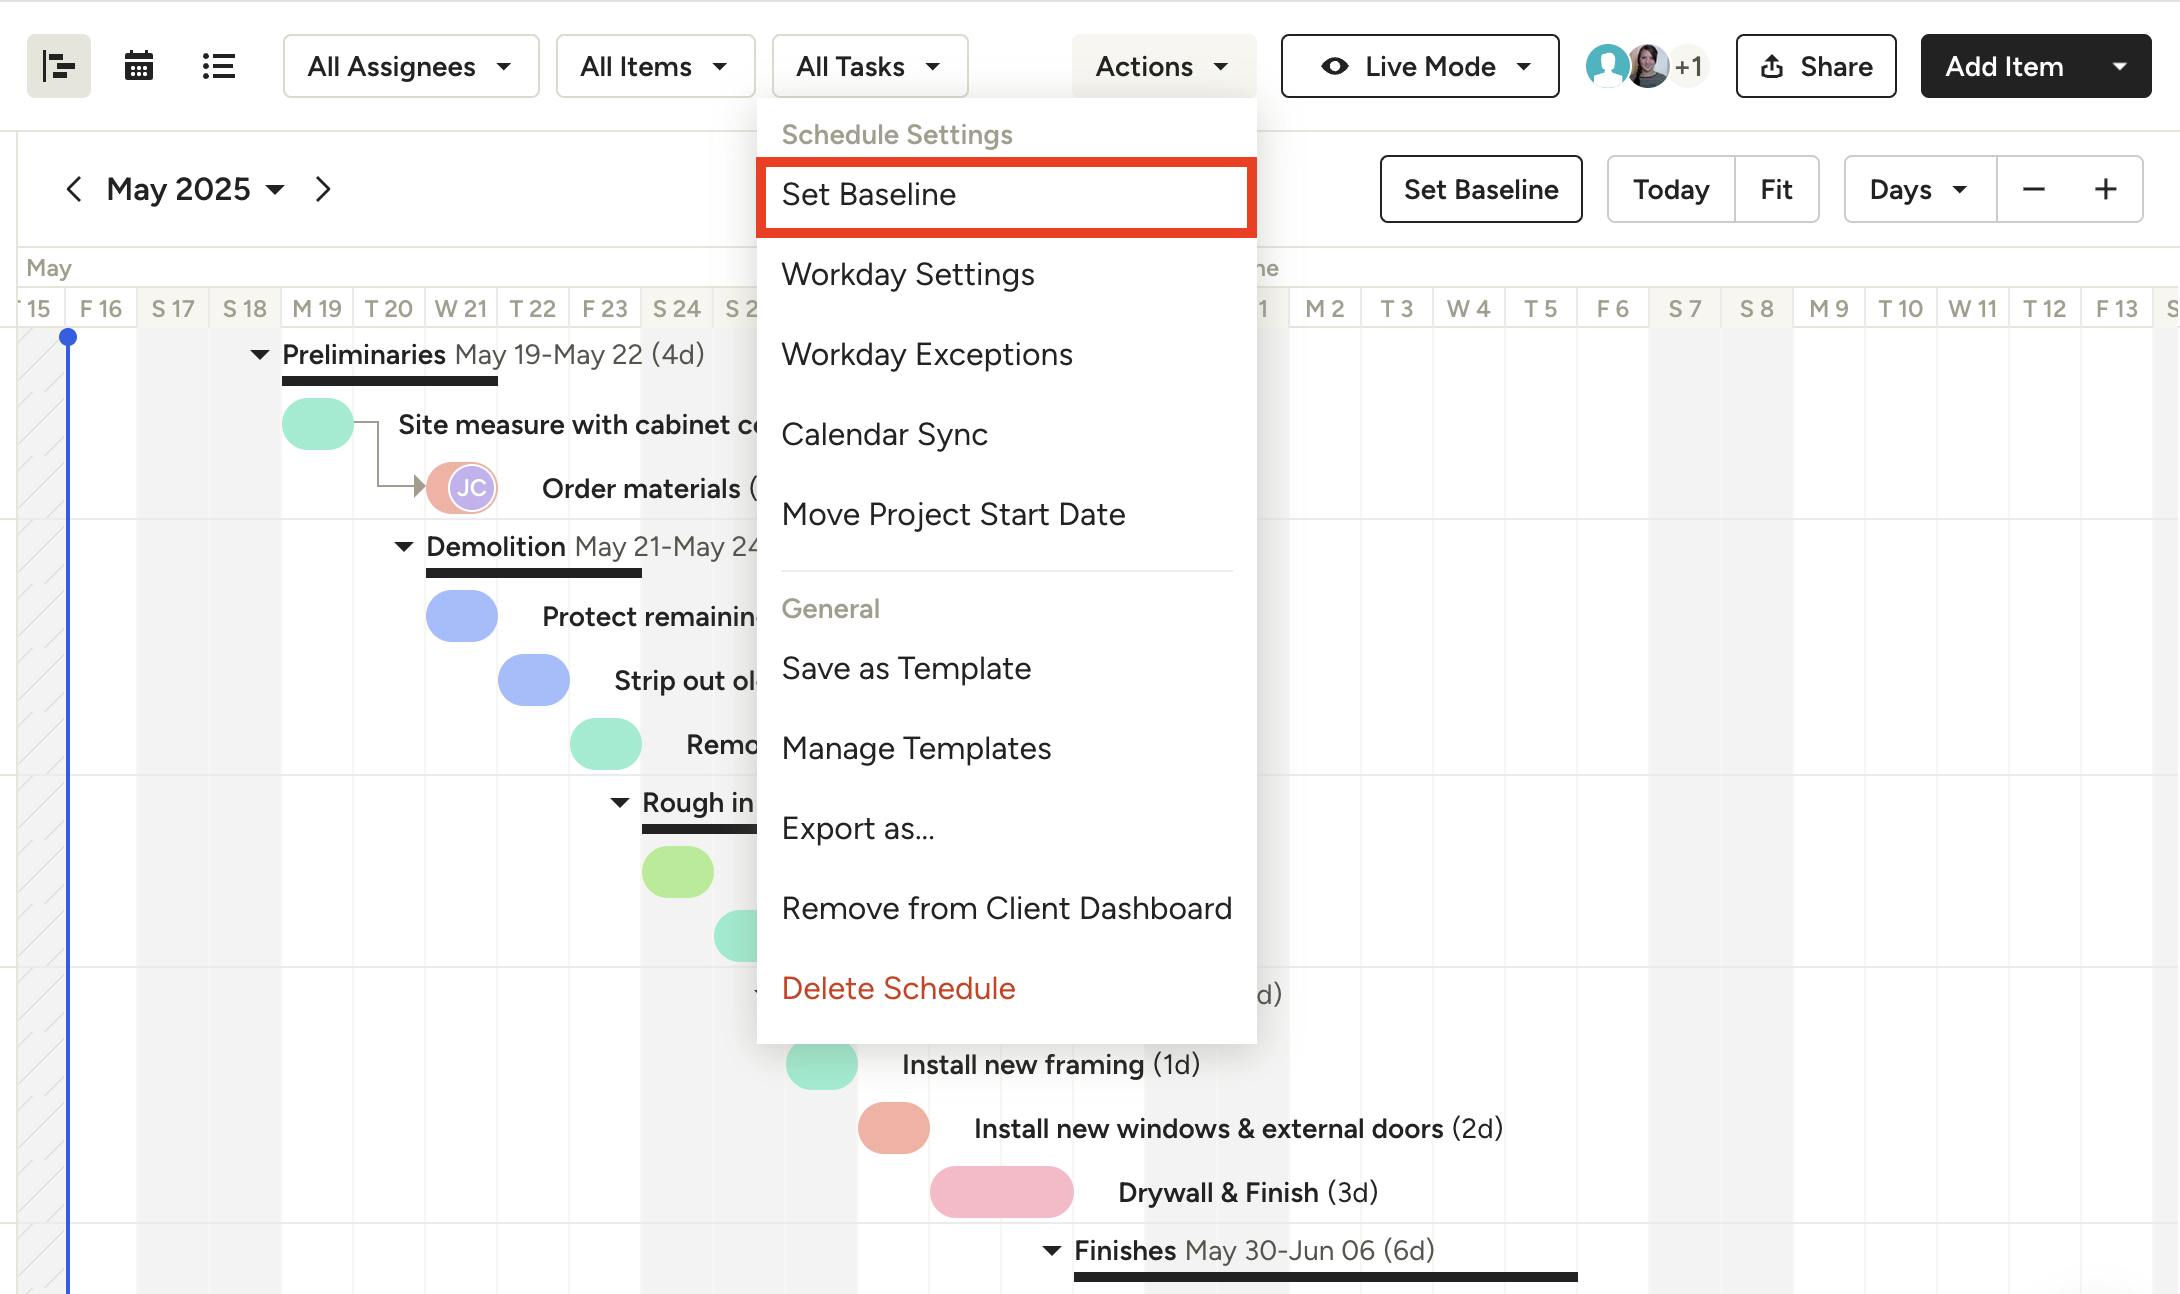Collapse the Preliminaries group
Screen dimensions: 2180x1294
[x=260, y=355]
